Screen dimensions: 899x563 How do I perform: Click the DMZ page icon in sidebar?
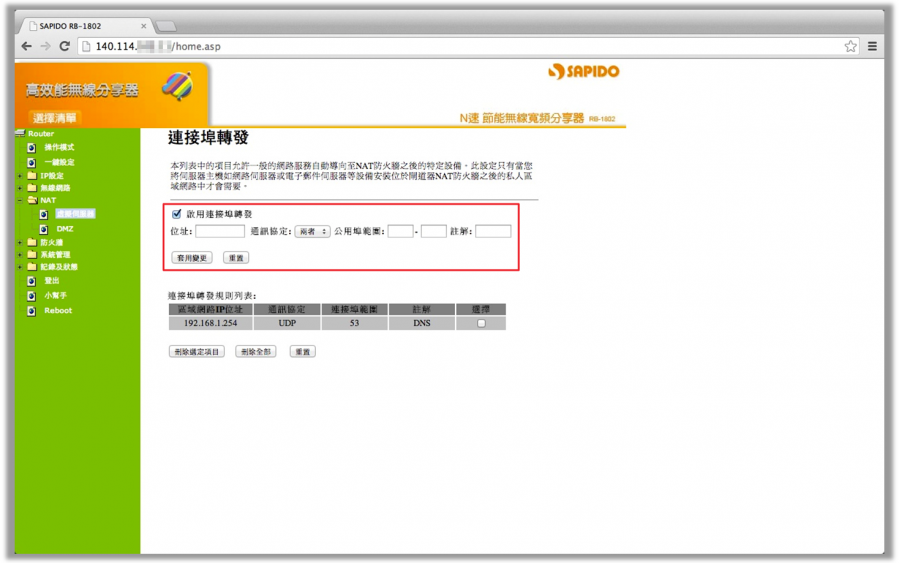(44, 229)
